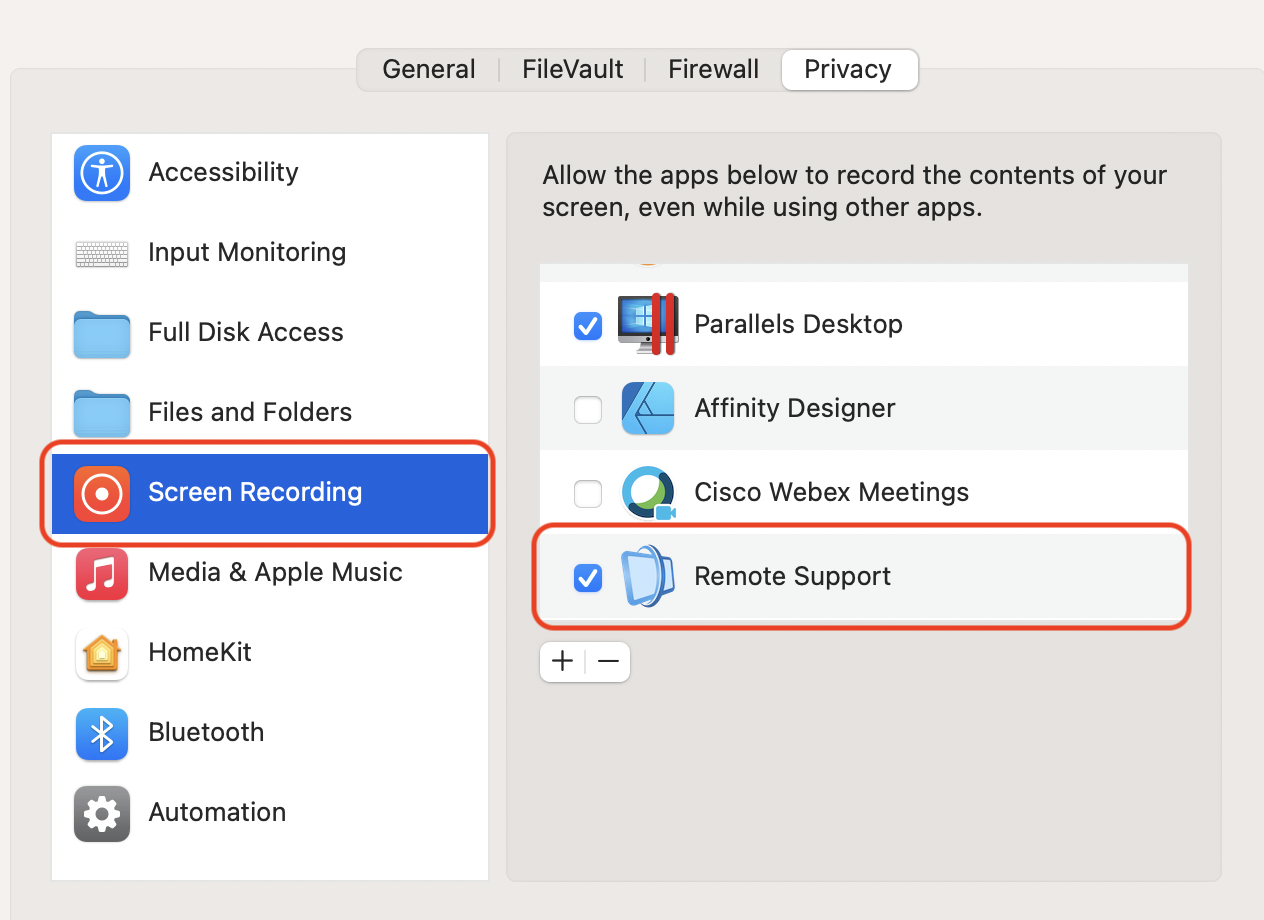
Task: Select the Full Disk Access label
Action: pos(246,332)
